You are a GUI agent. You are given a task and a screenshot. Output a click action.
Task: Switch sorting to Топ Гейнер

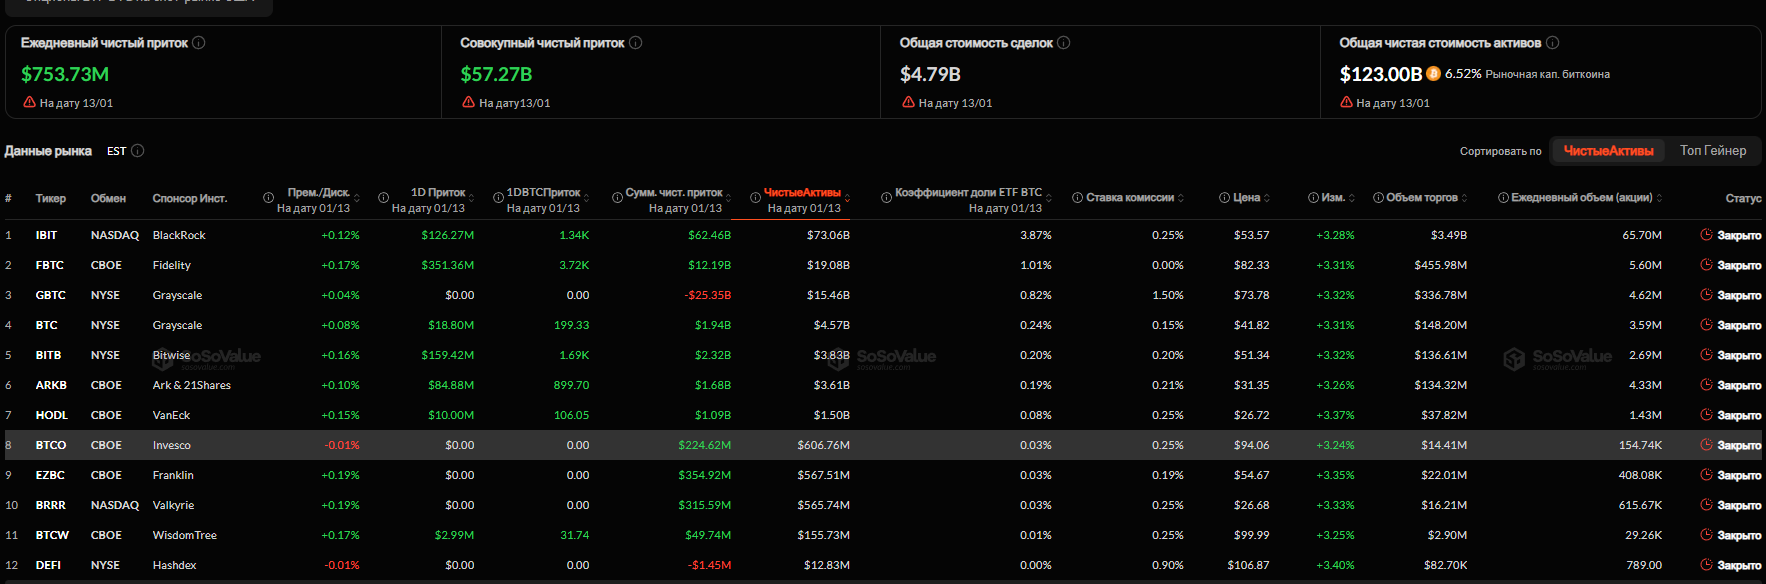[1713, 151]
